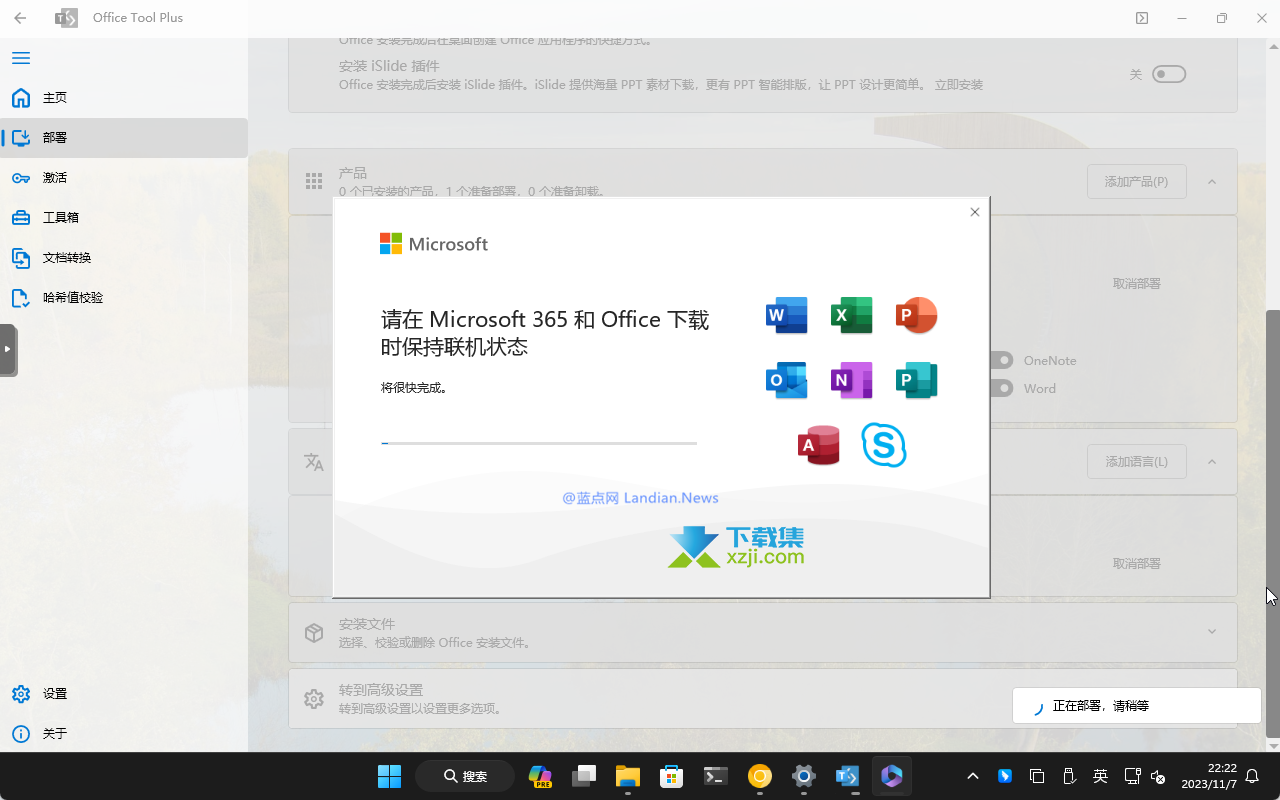Click the overlapping windows tray icon
Viewport: 1280px width, 800px height.
pyautogui.click(x=1037, y=776)
